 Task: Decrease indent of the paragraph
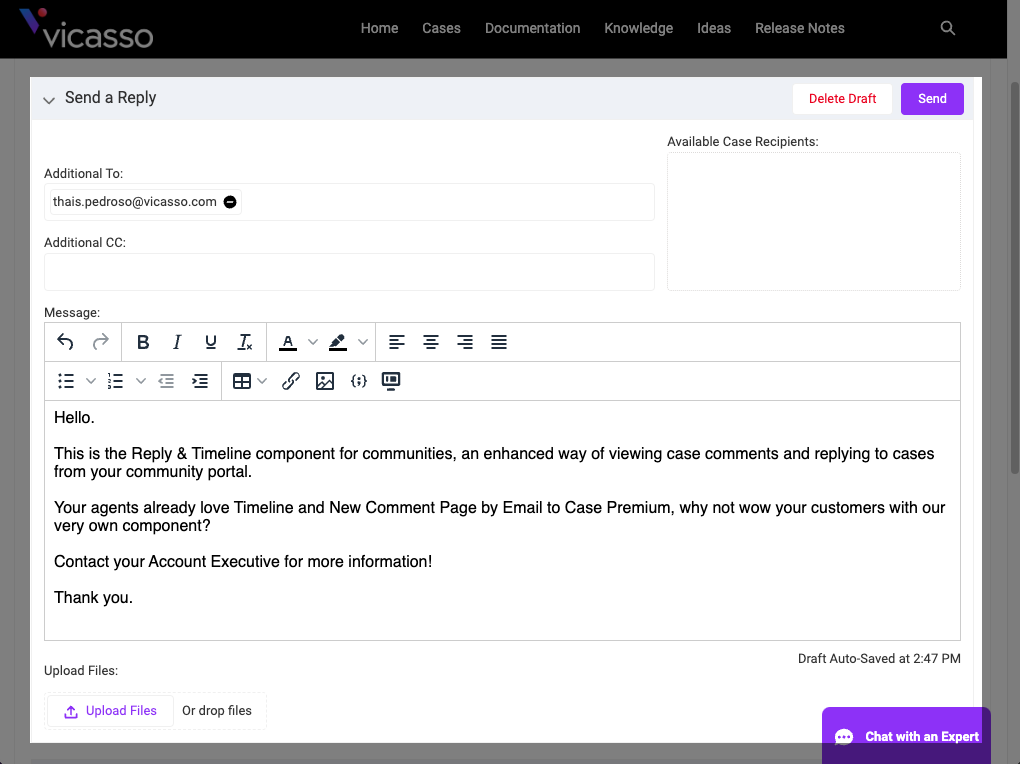167,381
